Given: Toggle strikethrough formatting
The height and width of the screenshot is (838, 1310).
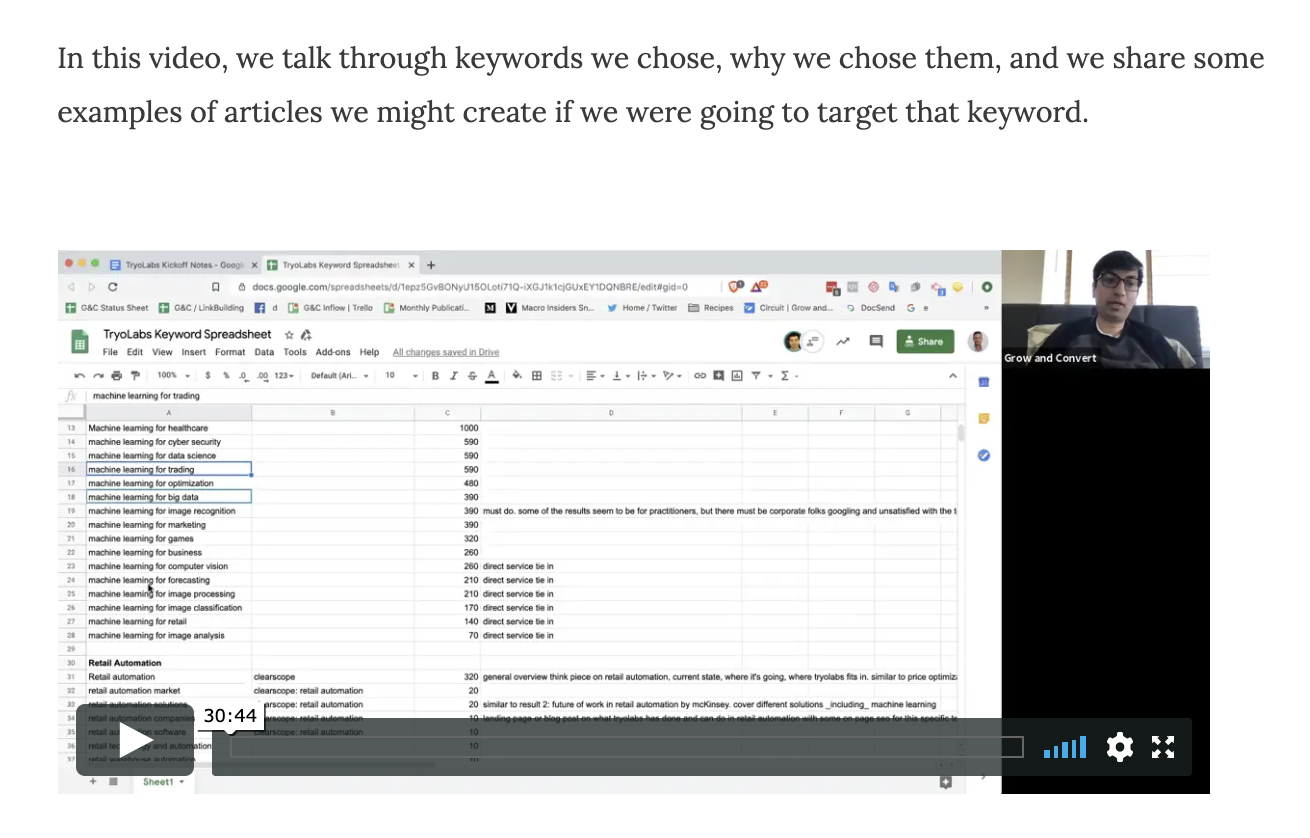Looking at the screenshot, I should (x=471, y=376).
